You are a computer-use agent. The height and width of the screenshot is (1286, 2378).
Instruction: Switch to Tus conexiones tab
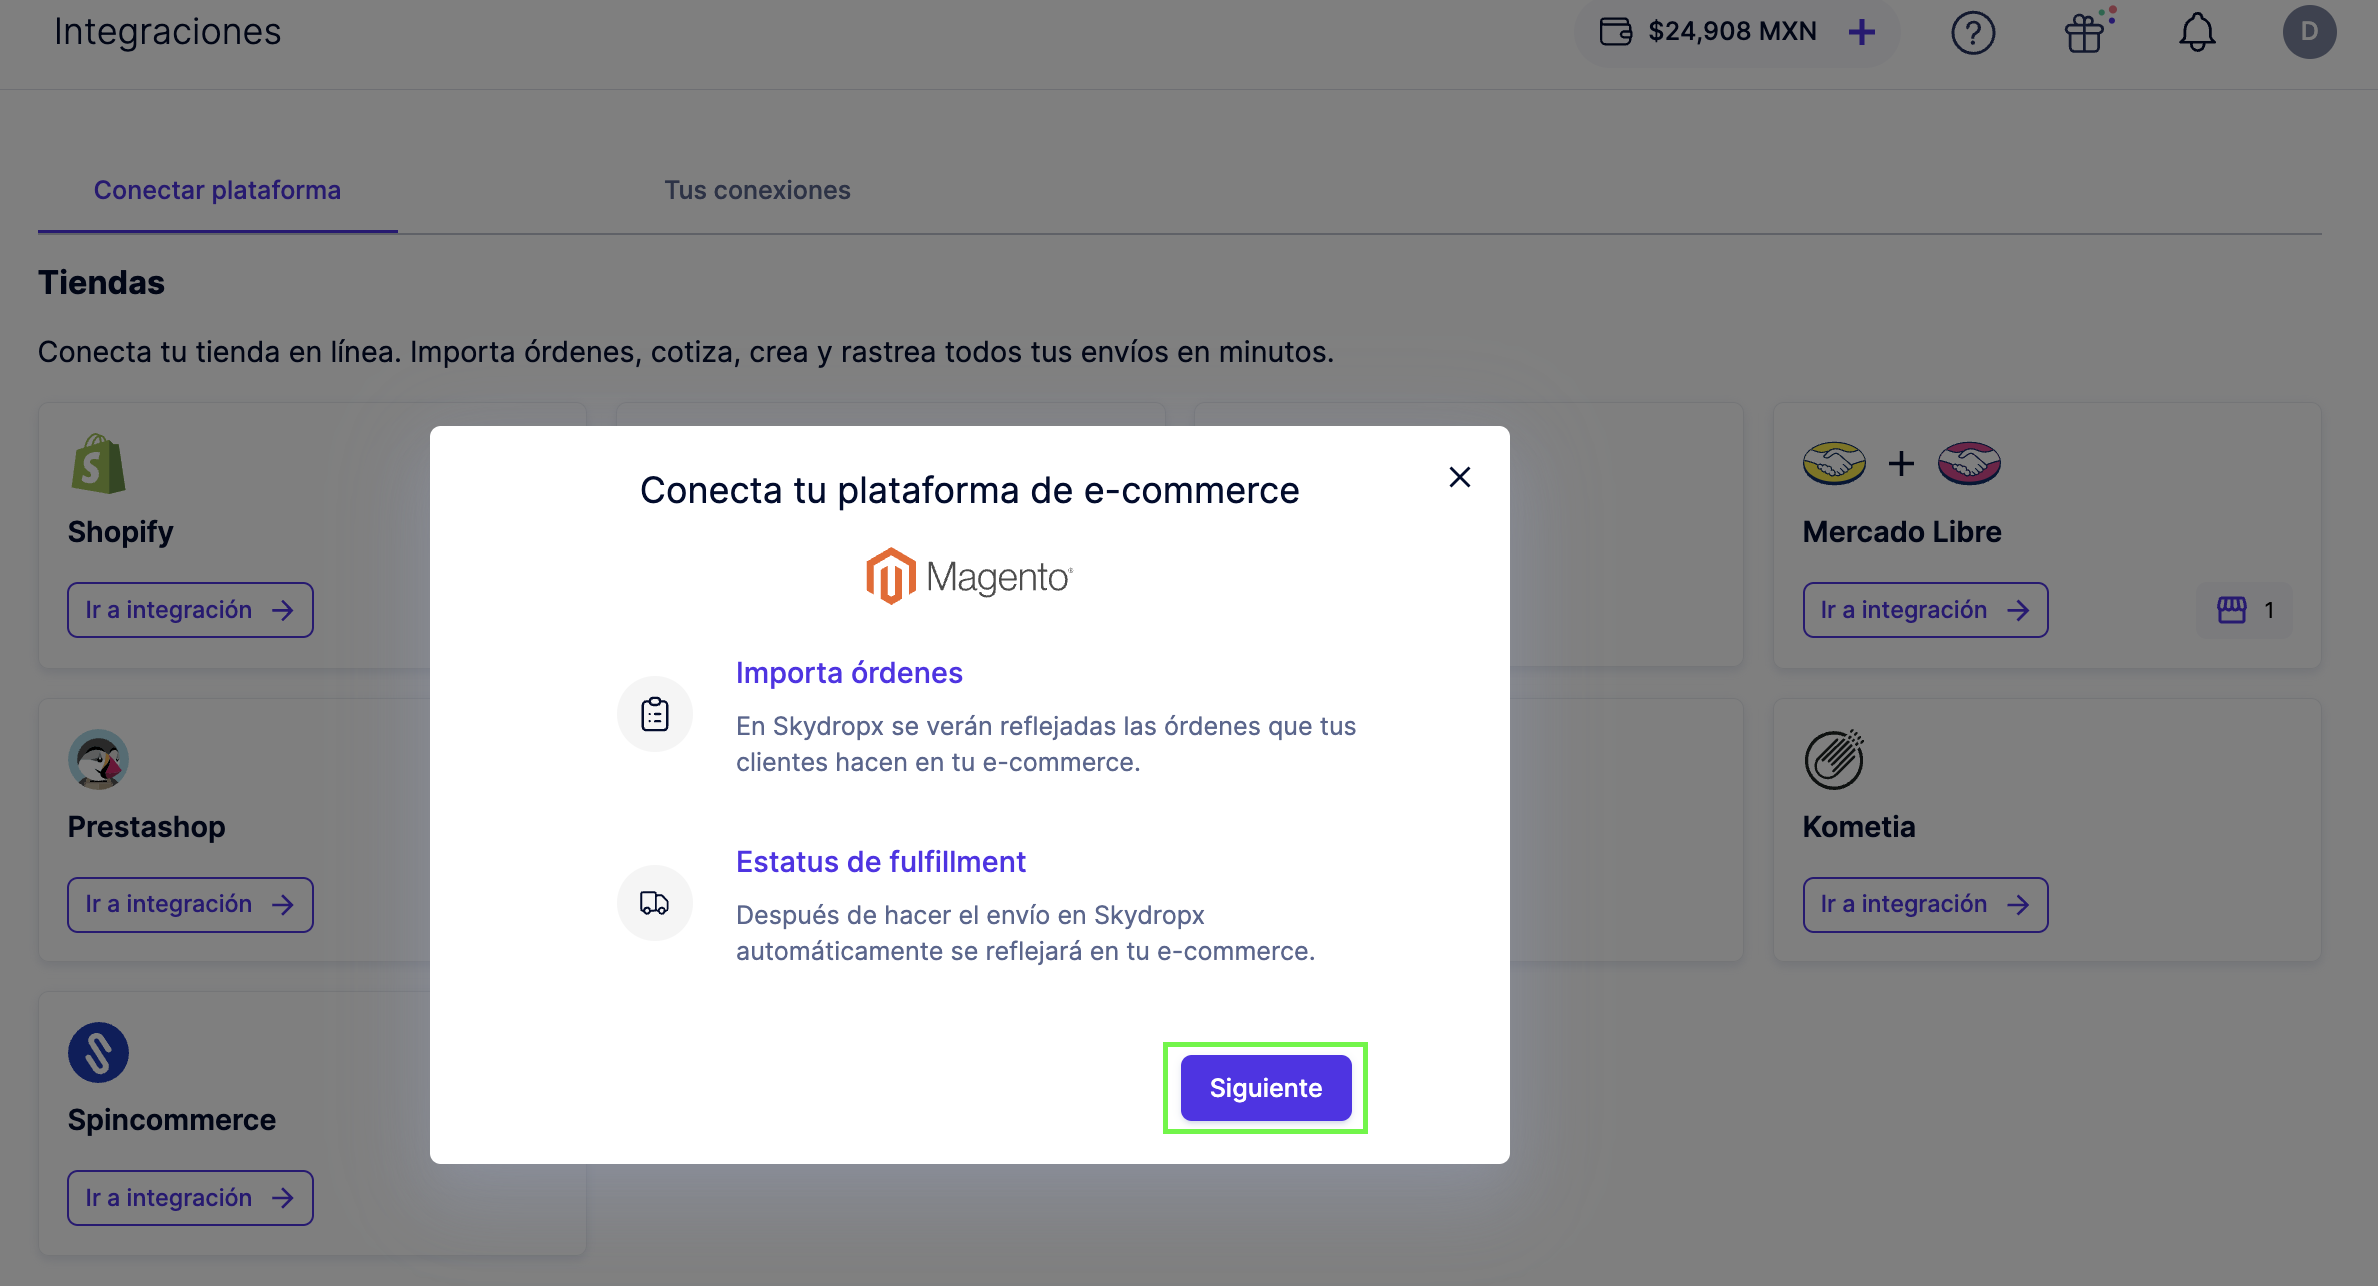pos(757,190)
